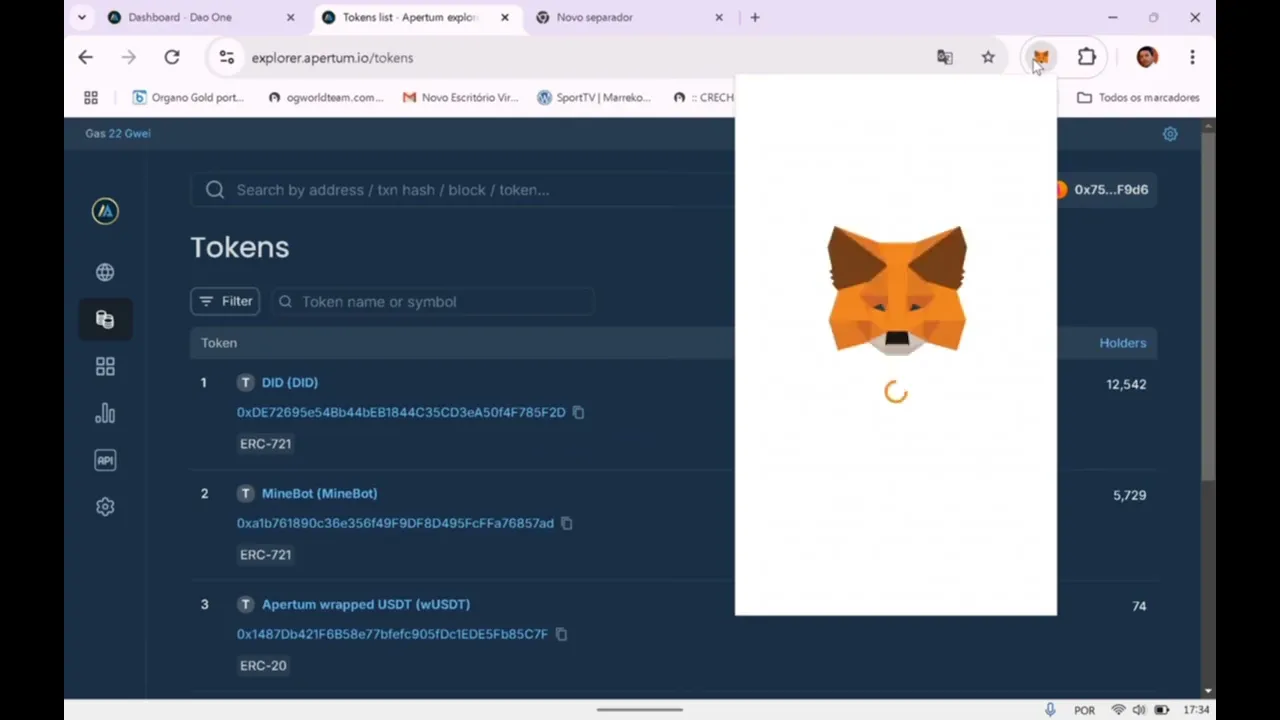
Task: Open the Chrome extensions puzzle icon
Action: point(1087,57)
